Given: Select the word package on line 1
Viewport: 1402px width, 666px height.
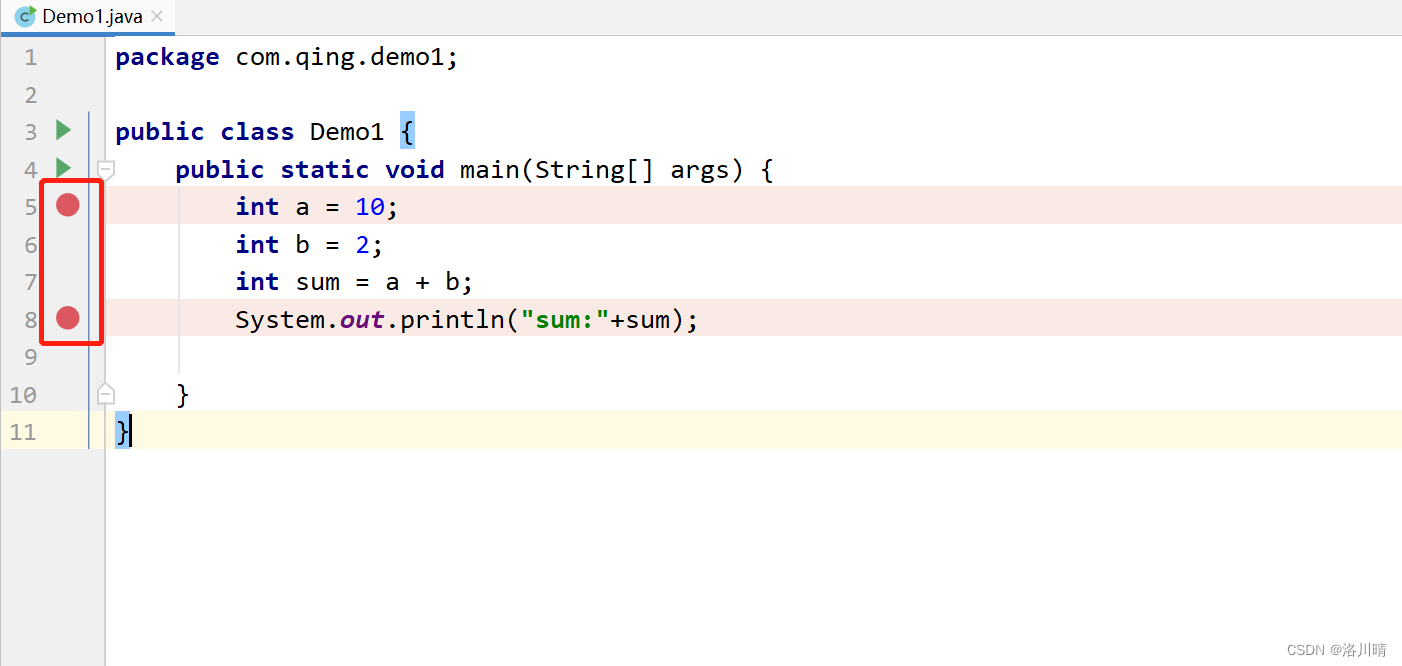Looking at the screenshot, I should pos(167,57).
